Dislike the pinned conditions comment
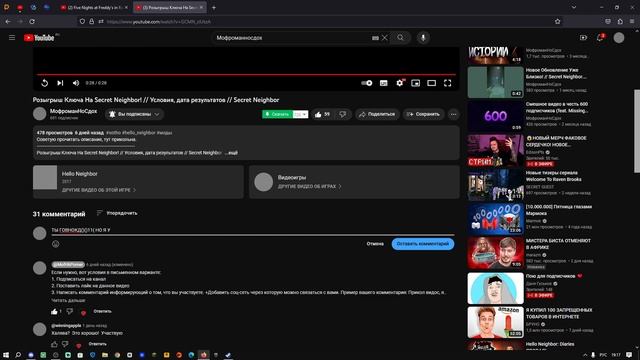The image size is (640, 360). (x=70, y=311)
